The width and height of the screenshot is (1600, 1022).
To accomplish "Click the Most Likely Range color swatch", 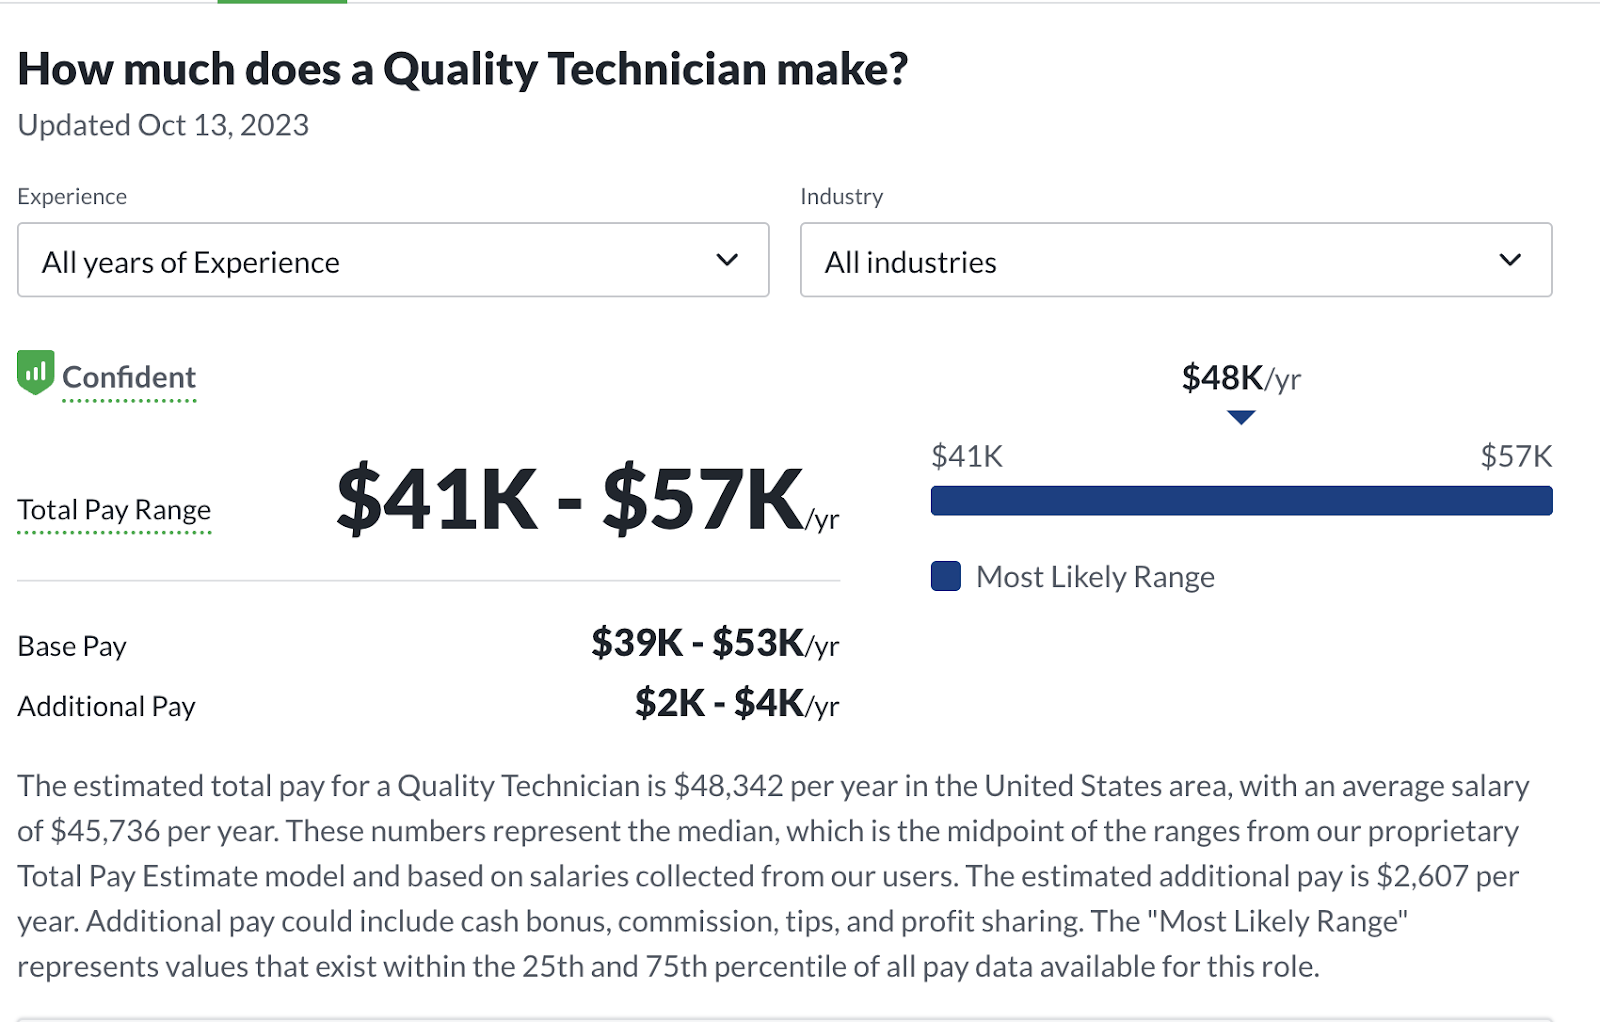I will 946,577.
